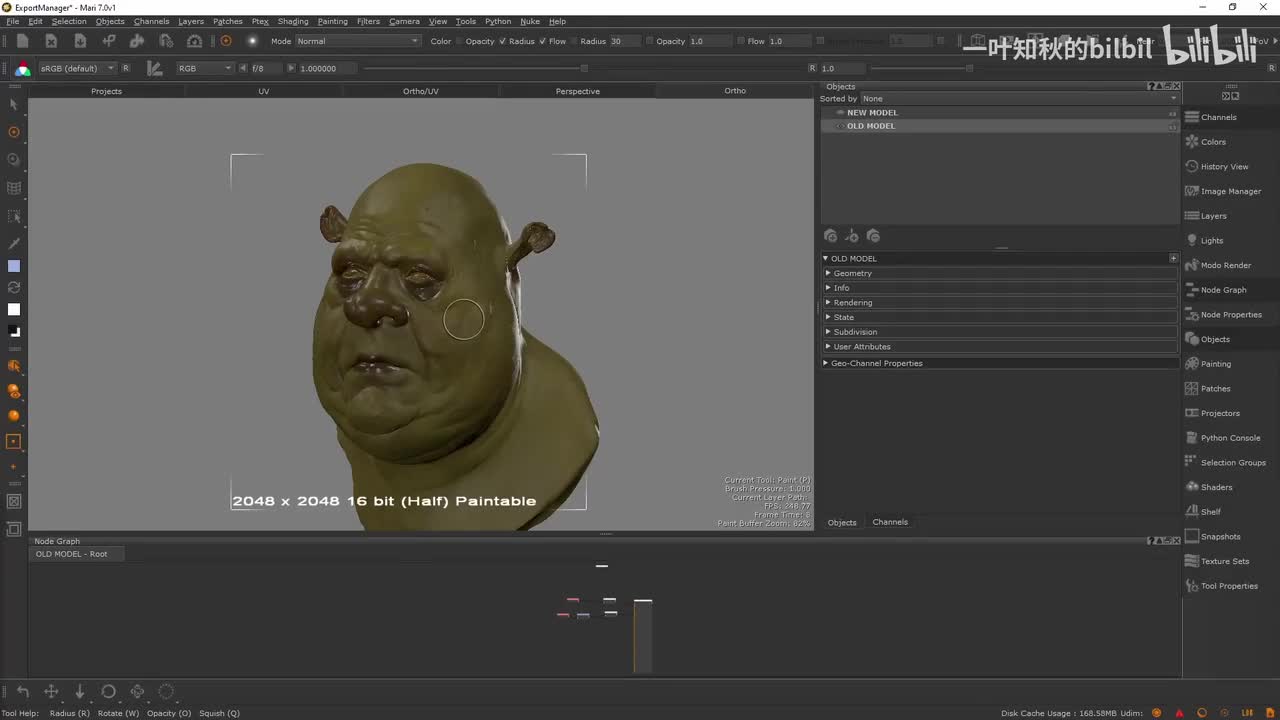Screen dimensions: 1280x720
Task: Uncheck the Radius pressure checkbox
Action: tap(502, 41)
